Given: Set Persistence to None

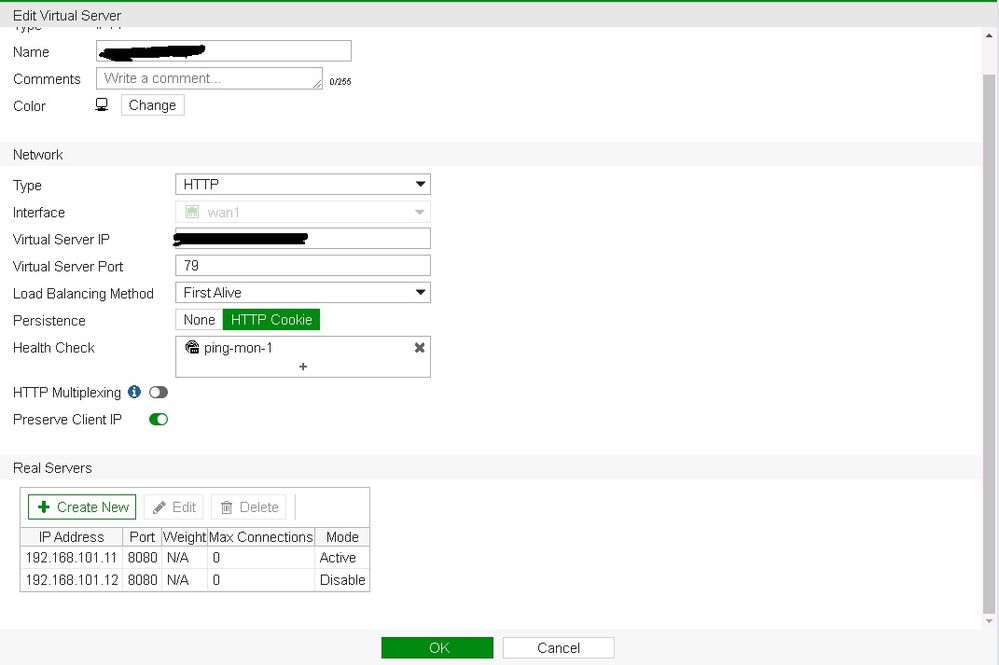Looking at the screenshot, I should (199, 320).
